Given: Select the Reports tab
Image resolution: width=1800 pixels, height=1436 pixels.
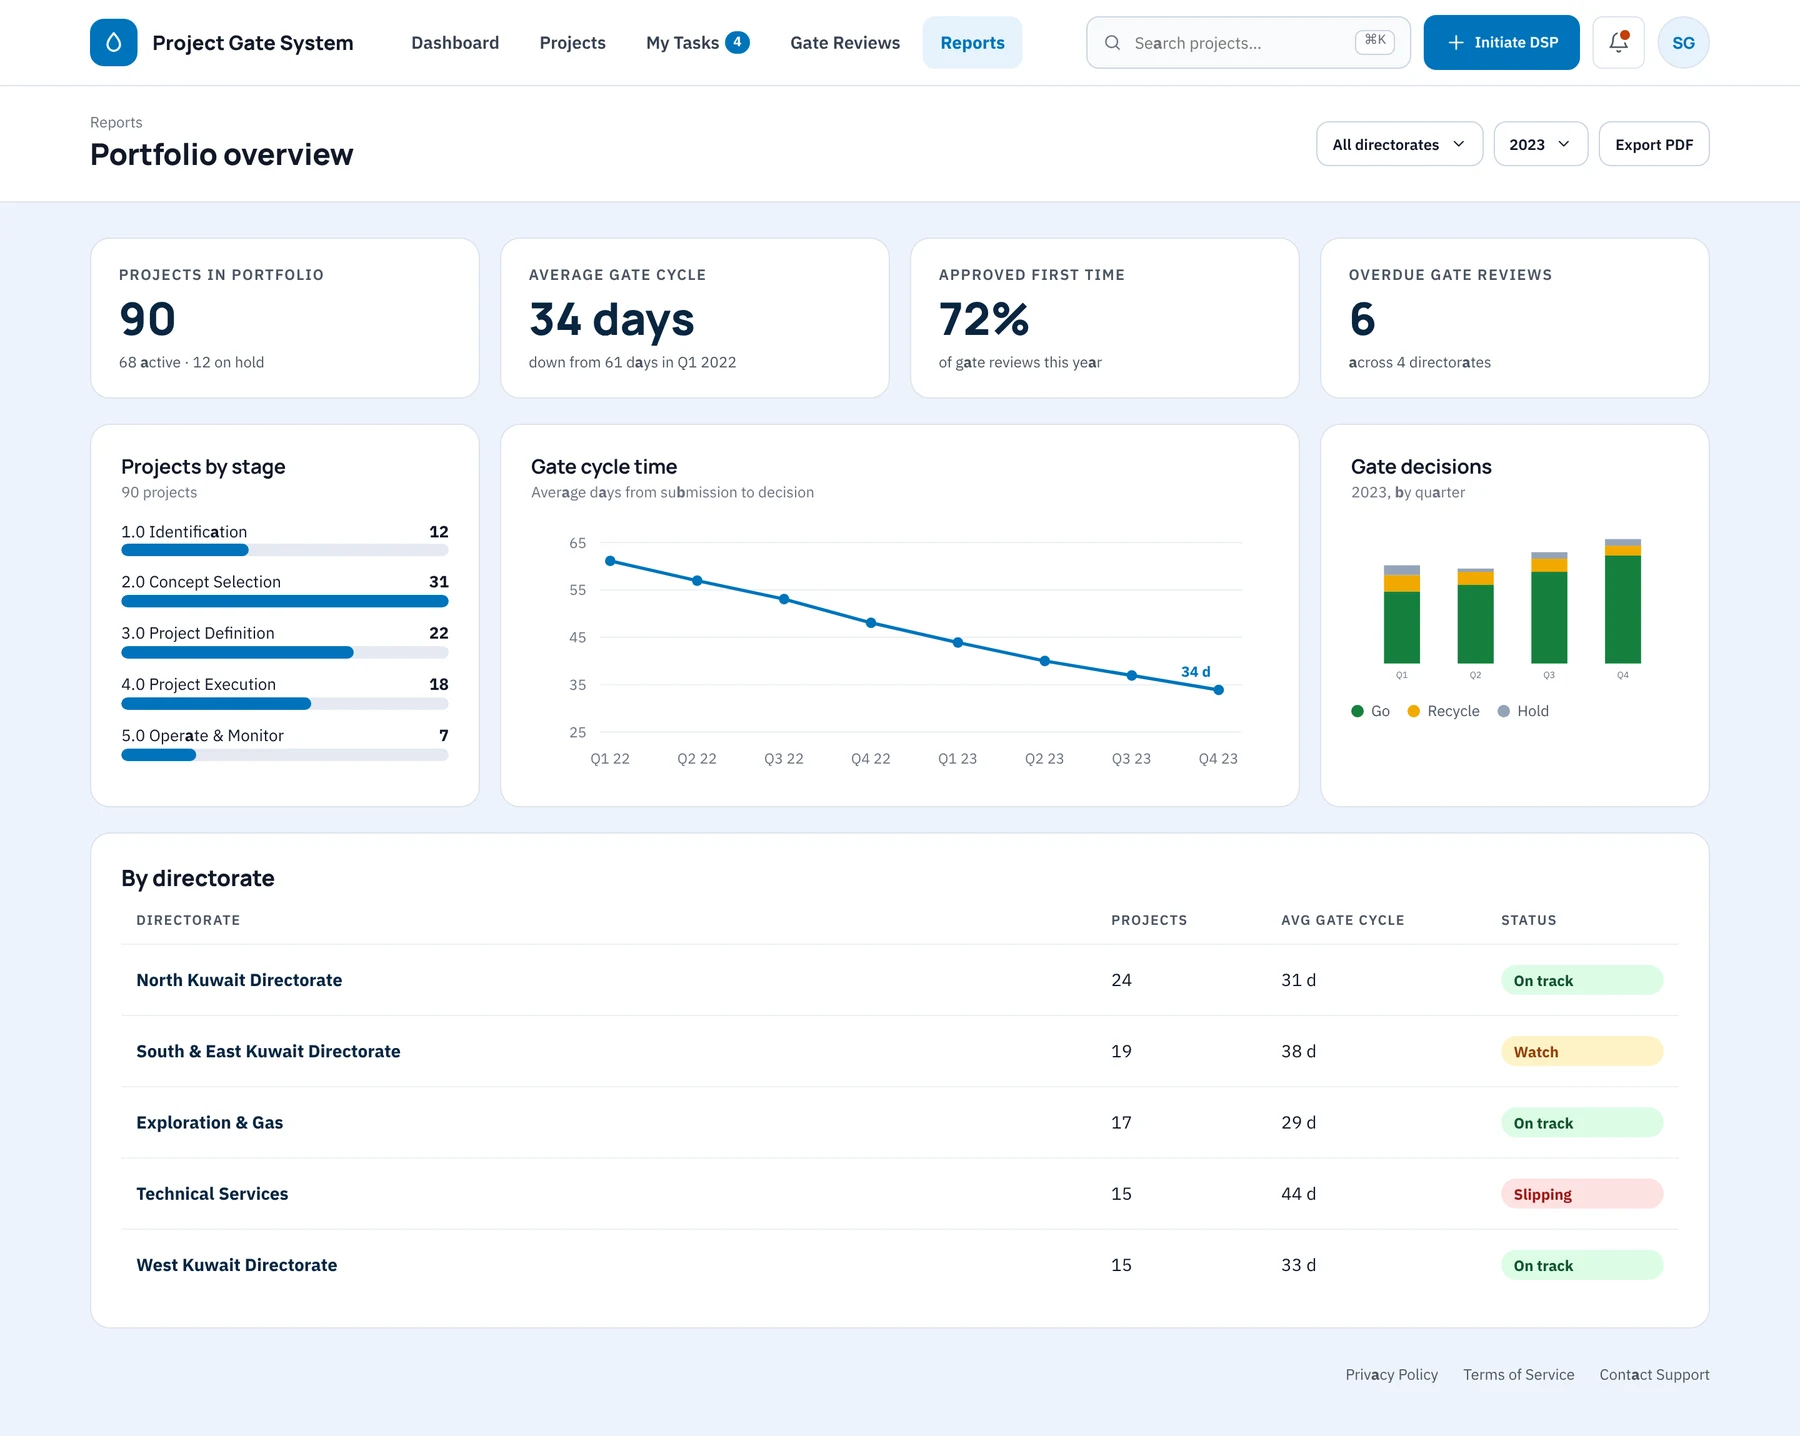Looking at the screenshot, I should (972, 42).
